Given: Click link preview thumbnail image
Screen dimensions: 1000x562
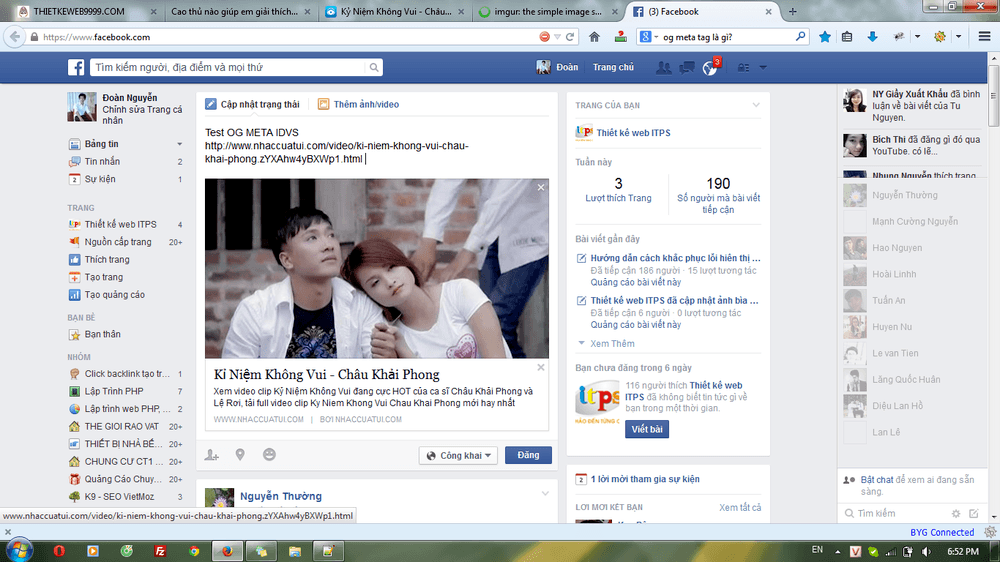Looking at the screenshot, I should [376, 269].
